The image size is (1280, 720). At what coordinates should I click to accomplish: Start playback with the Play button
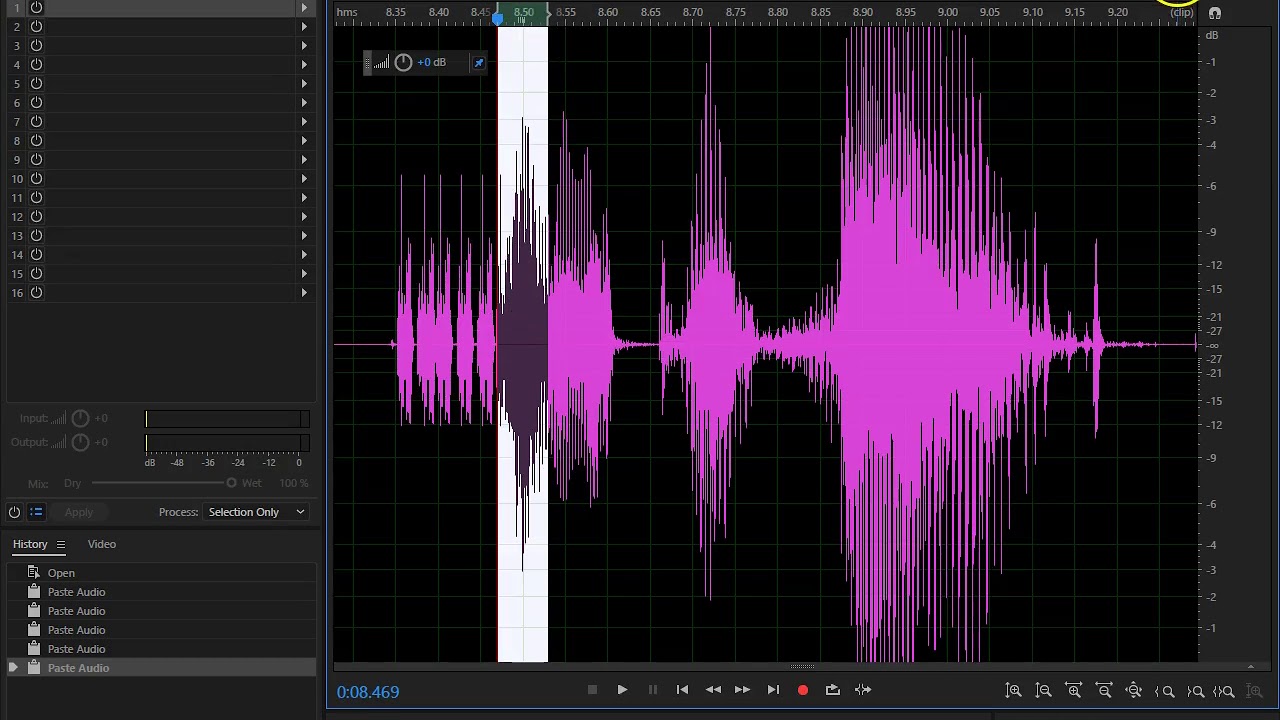622,690
